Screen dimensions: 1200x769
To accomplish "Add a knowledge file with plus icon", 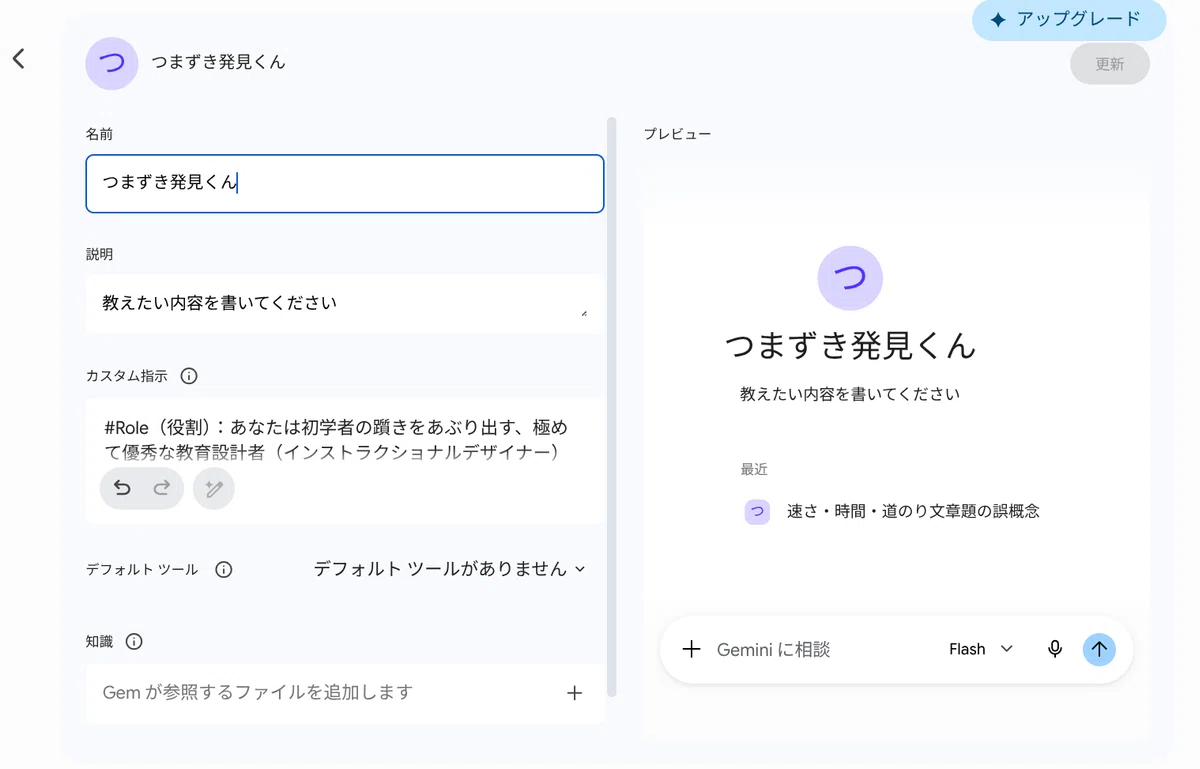I will point(574,693).
